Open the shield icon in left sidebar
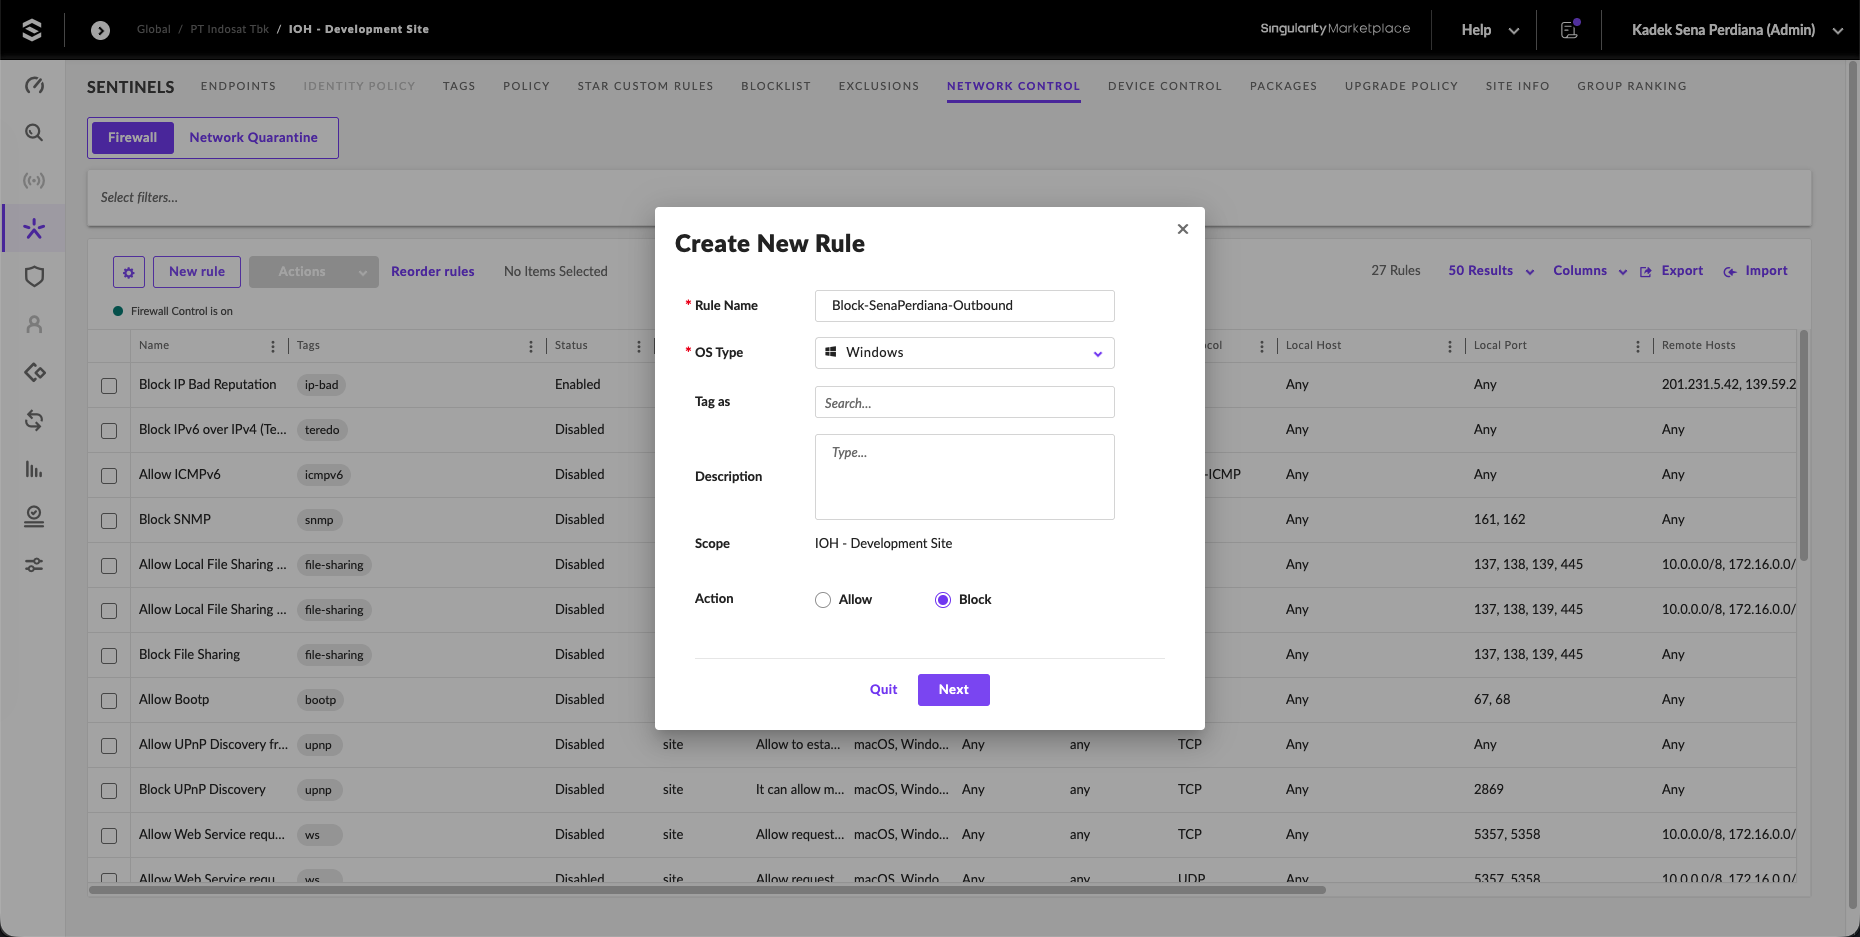Image resolution: width=1860 pixels, height=937 pixels. point(34,277)
